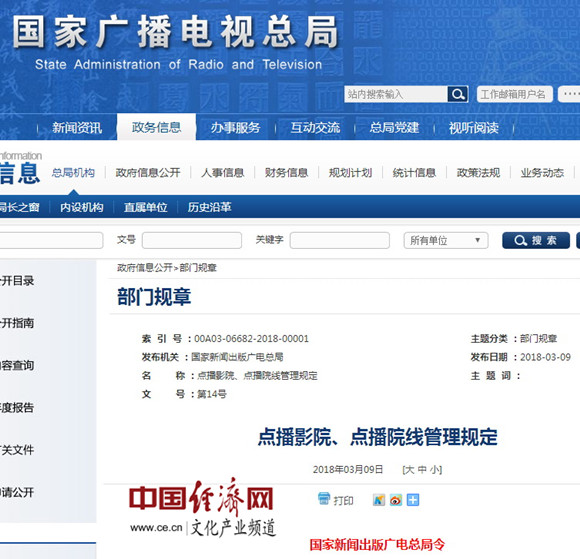The height and width of the screenshot is (559, 580).
Task: Click the blue plus share icon
Action: click(x=413, y=500)
